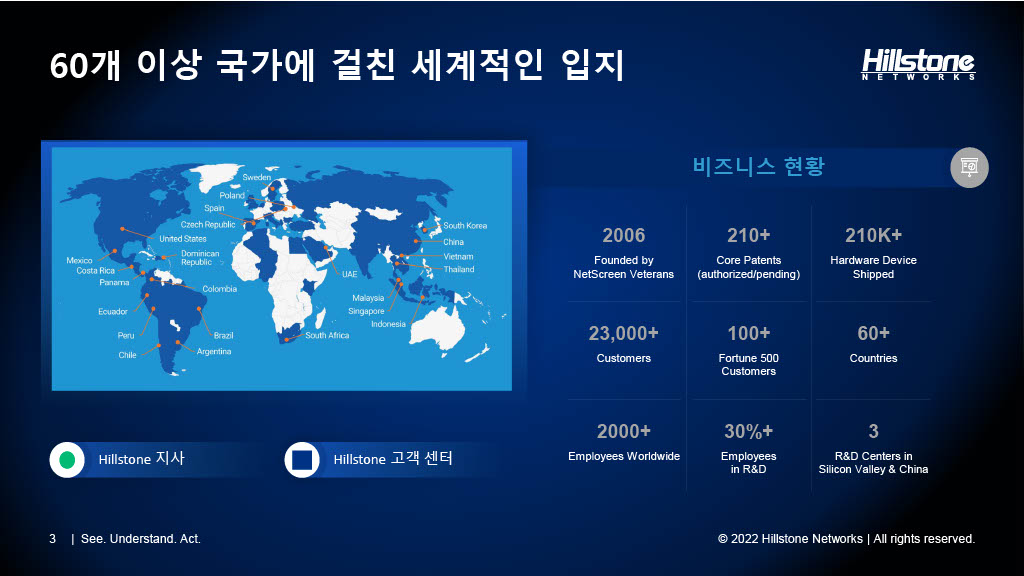Click the Thailand map label
The image size is (1024, 576).
[459, 269]
